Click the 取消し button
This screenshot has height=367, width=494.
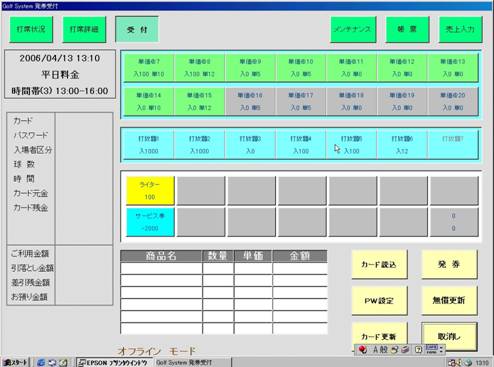tap(449, 336)
